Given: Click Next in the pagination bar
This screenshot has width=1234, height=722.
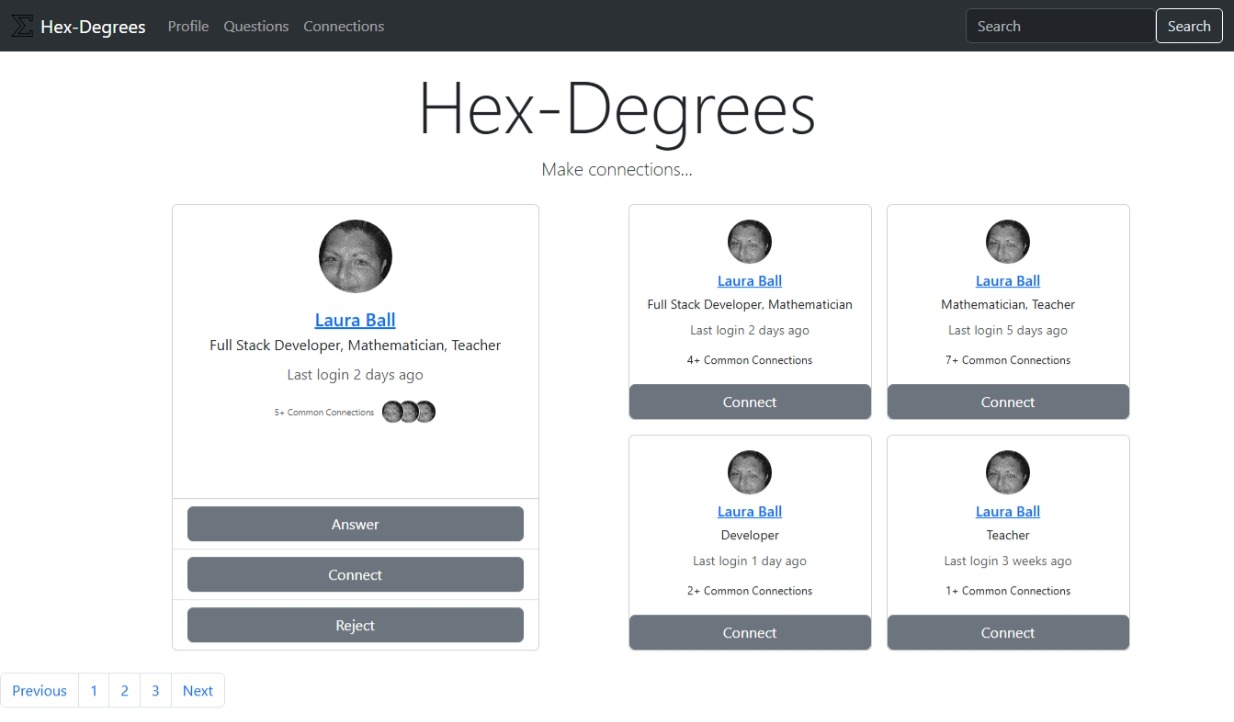Looking at the screenshot, I should click(197, 690).
